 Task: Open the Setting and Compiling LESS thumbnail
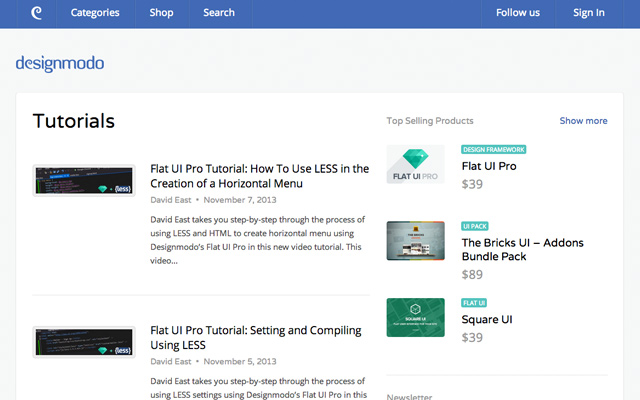84,342
